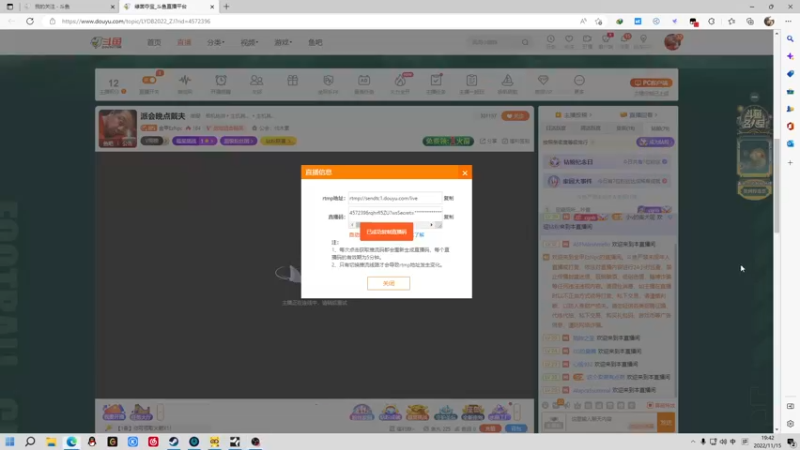Open the AD calendar icon in the streamer toolbar
The height and width of the screenshot is (450, 800).
point(364,80)
